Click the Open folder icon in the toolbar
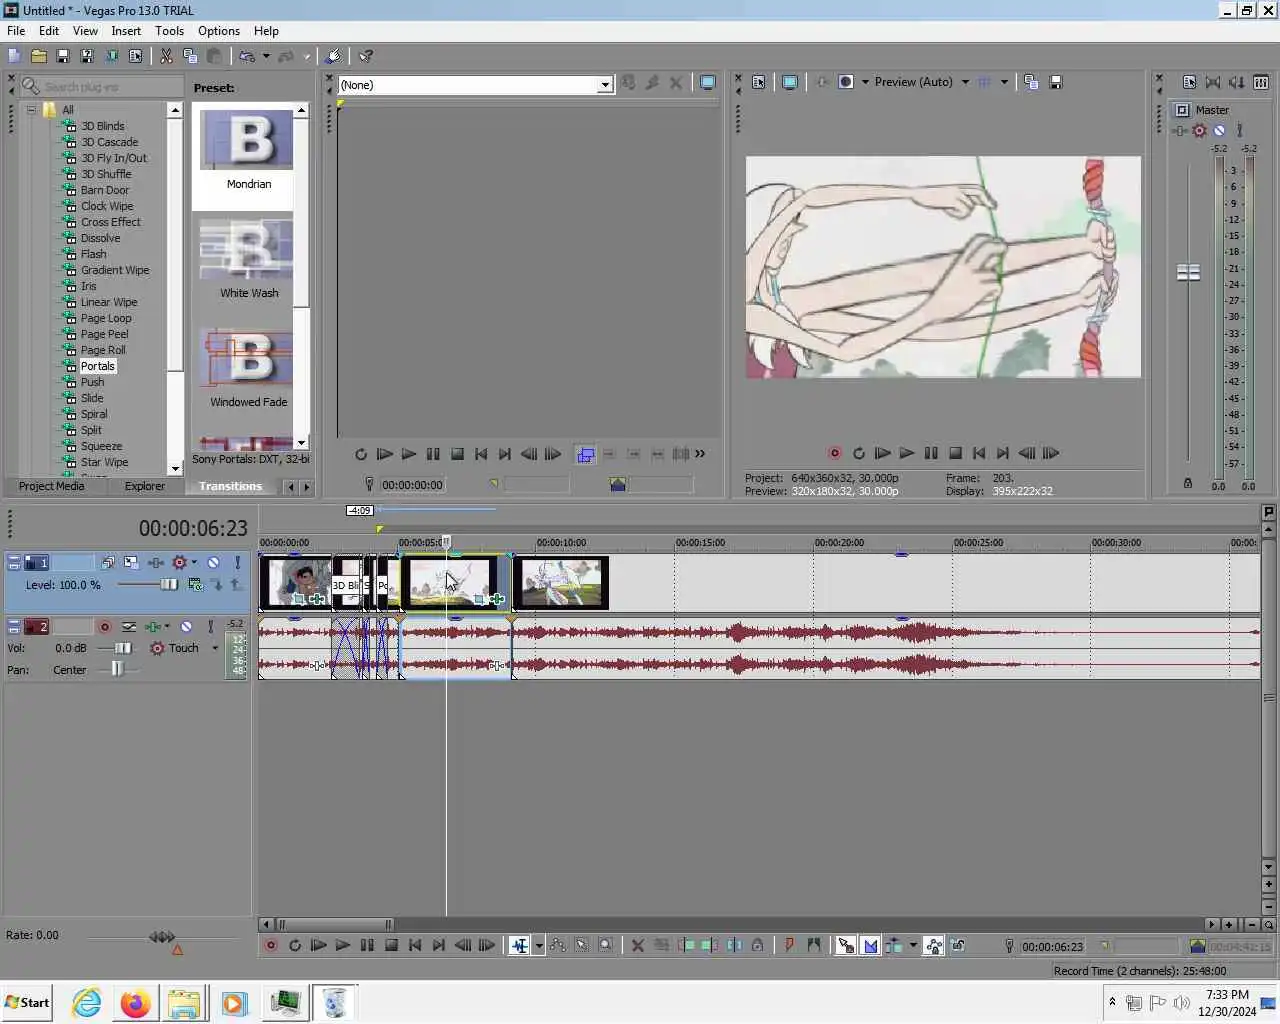This screenshot has height=1024, width=1280. (38, 56)
